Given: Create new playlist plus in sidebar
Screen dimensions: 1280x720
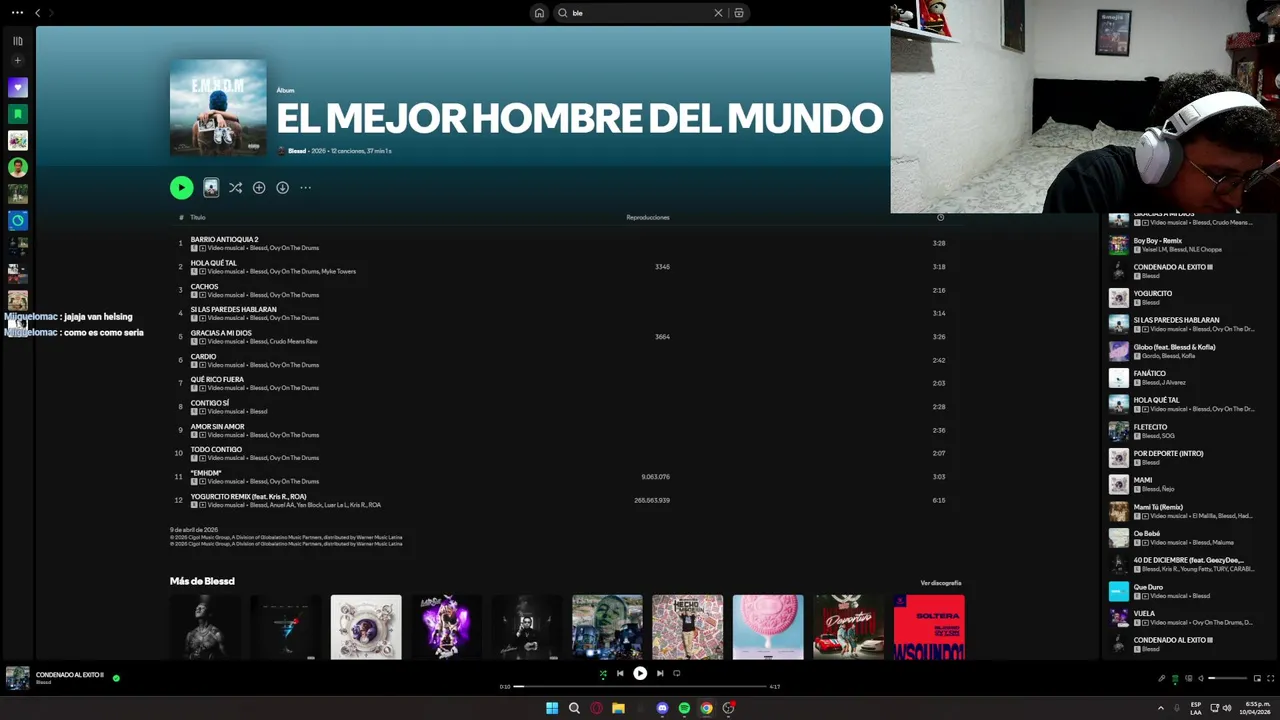Looking at the screenshot, I should (17, 61).
